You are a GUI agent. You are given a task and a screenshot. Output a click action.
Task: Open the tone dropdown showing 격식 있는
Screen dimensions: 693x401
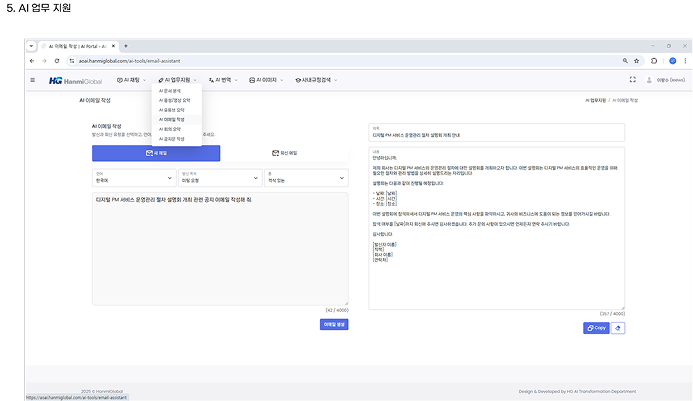coord(306,180)
